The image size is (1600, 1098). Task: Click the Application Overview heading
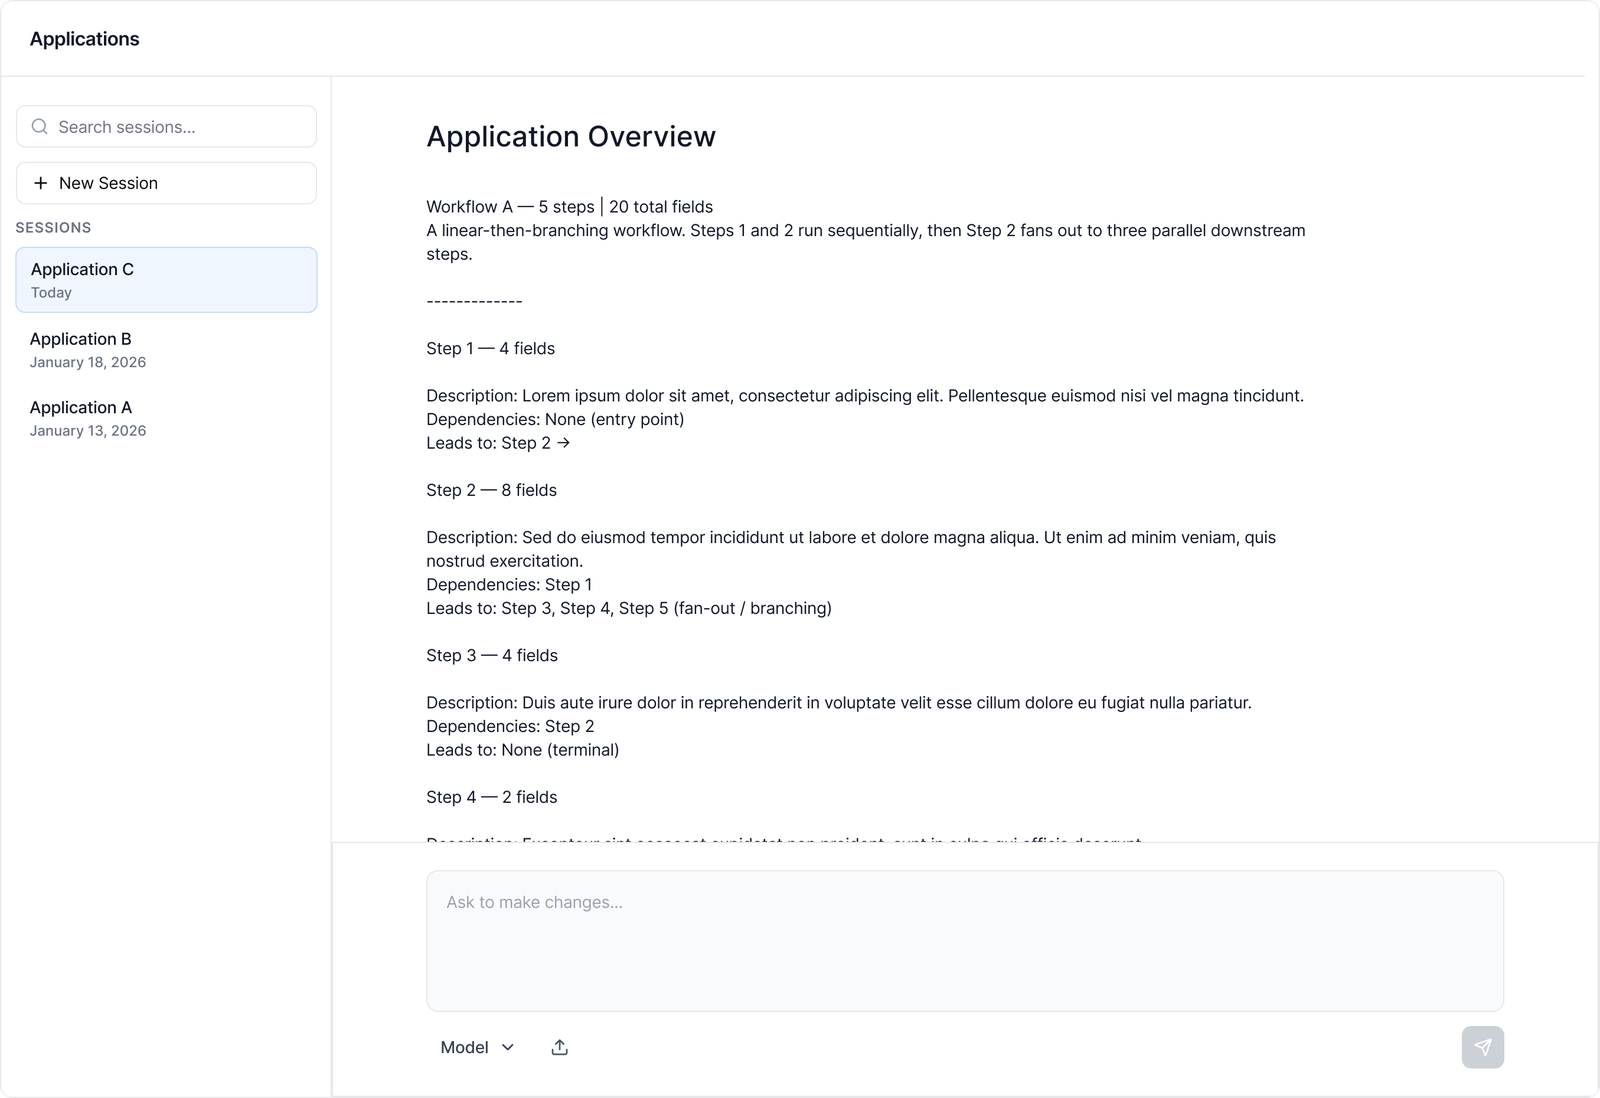[x=571, y=137]
